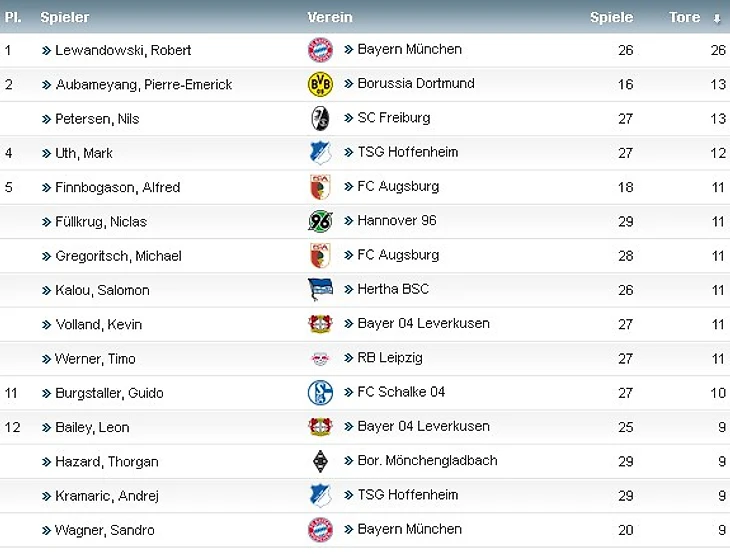This screenshot has width=730, height=554.
Task: Open Werner, Timo player profile
Action: click(x=95, y=359)
